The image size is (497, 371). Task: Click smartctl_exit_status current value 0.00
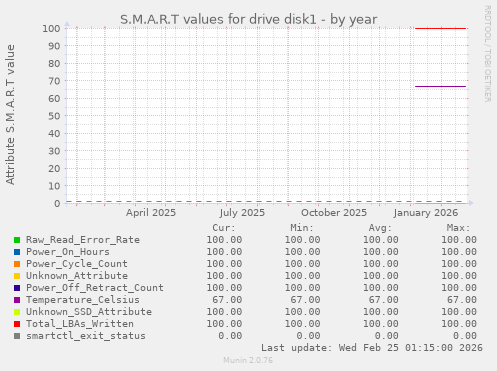point(230,336)
